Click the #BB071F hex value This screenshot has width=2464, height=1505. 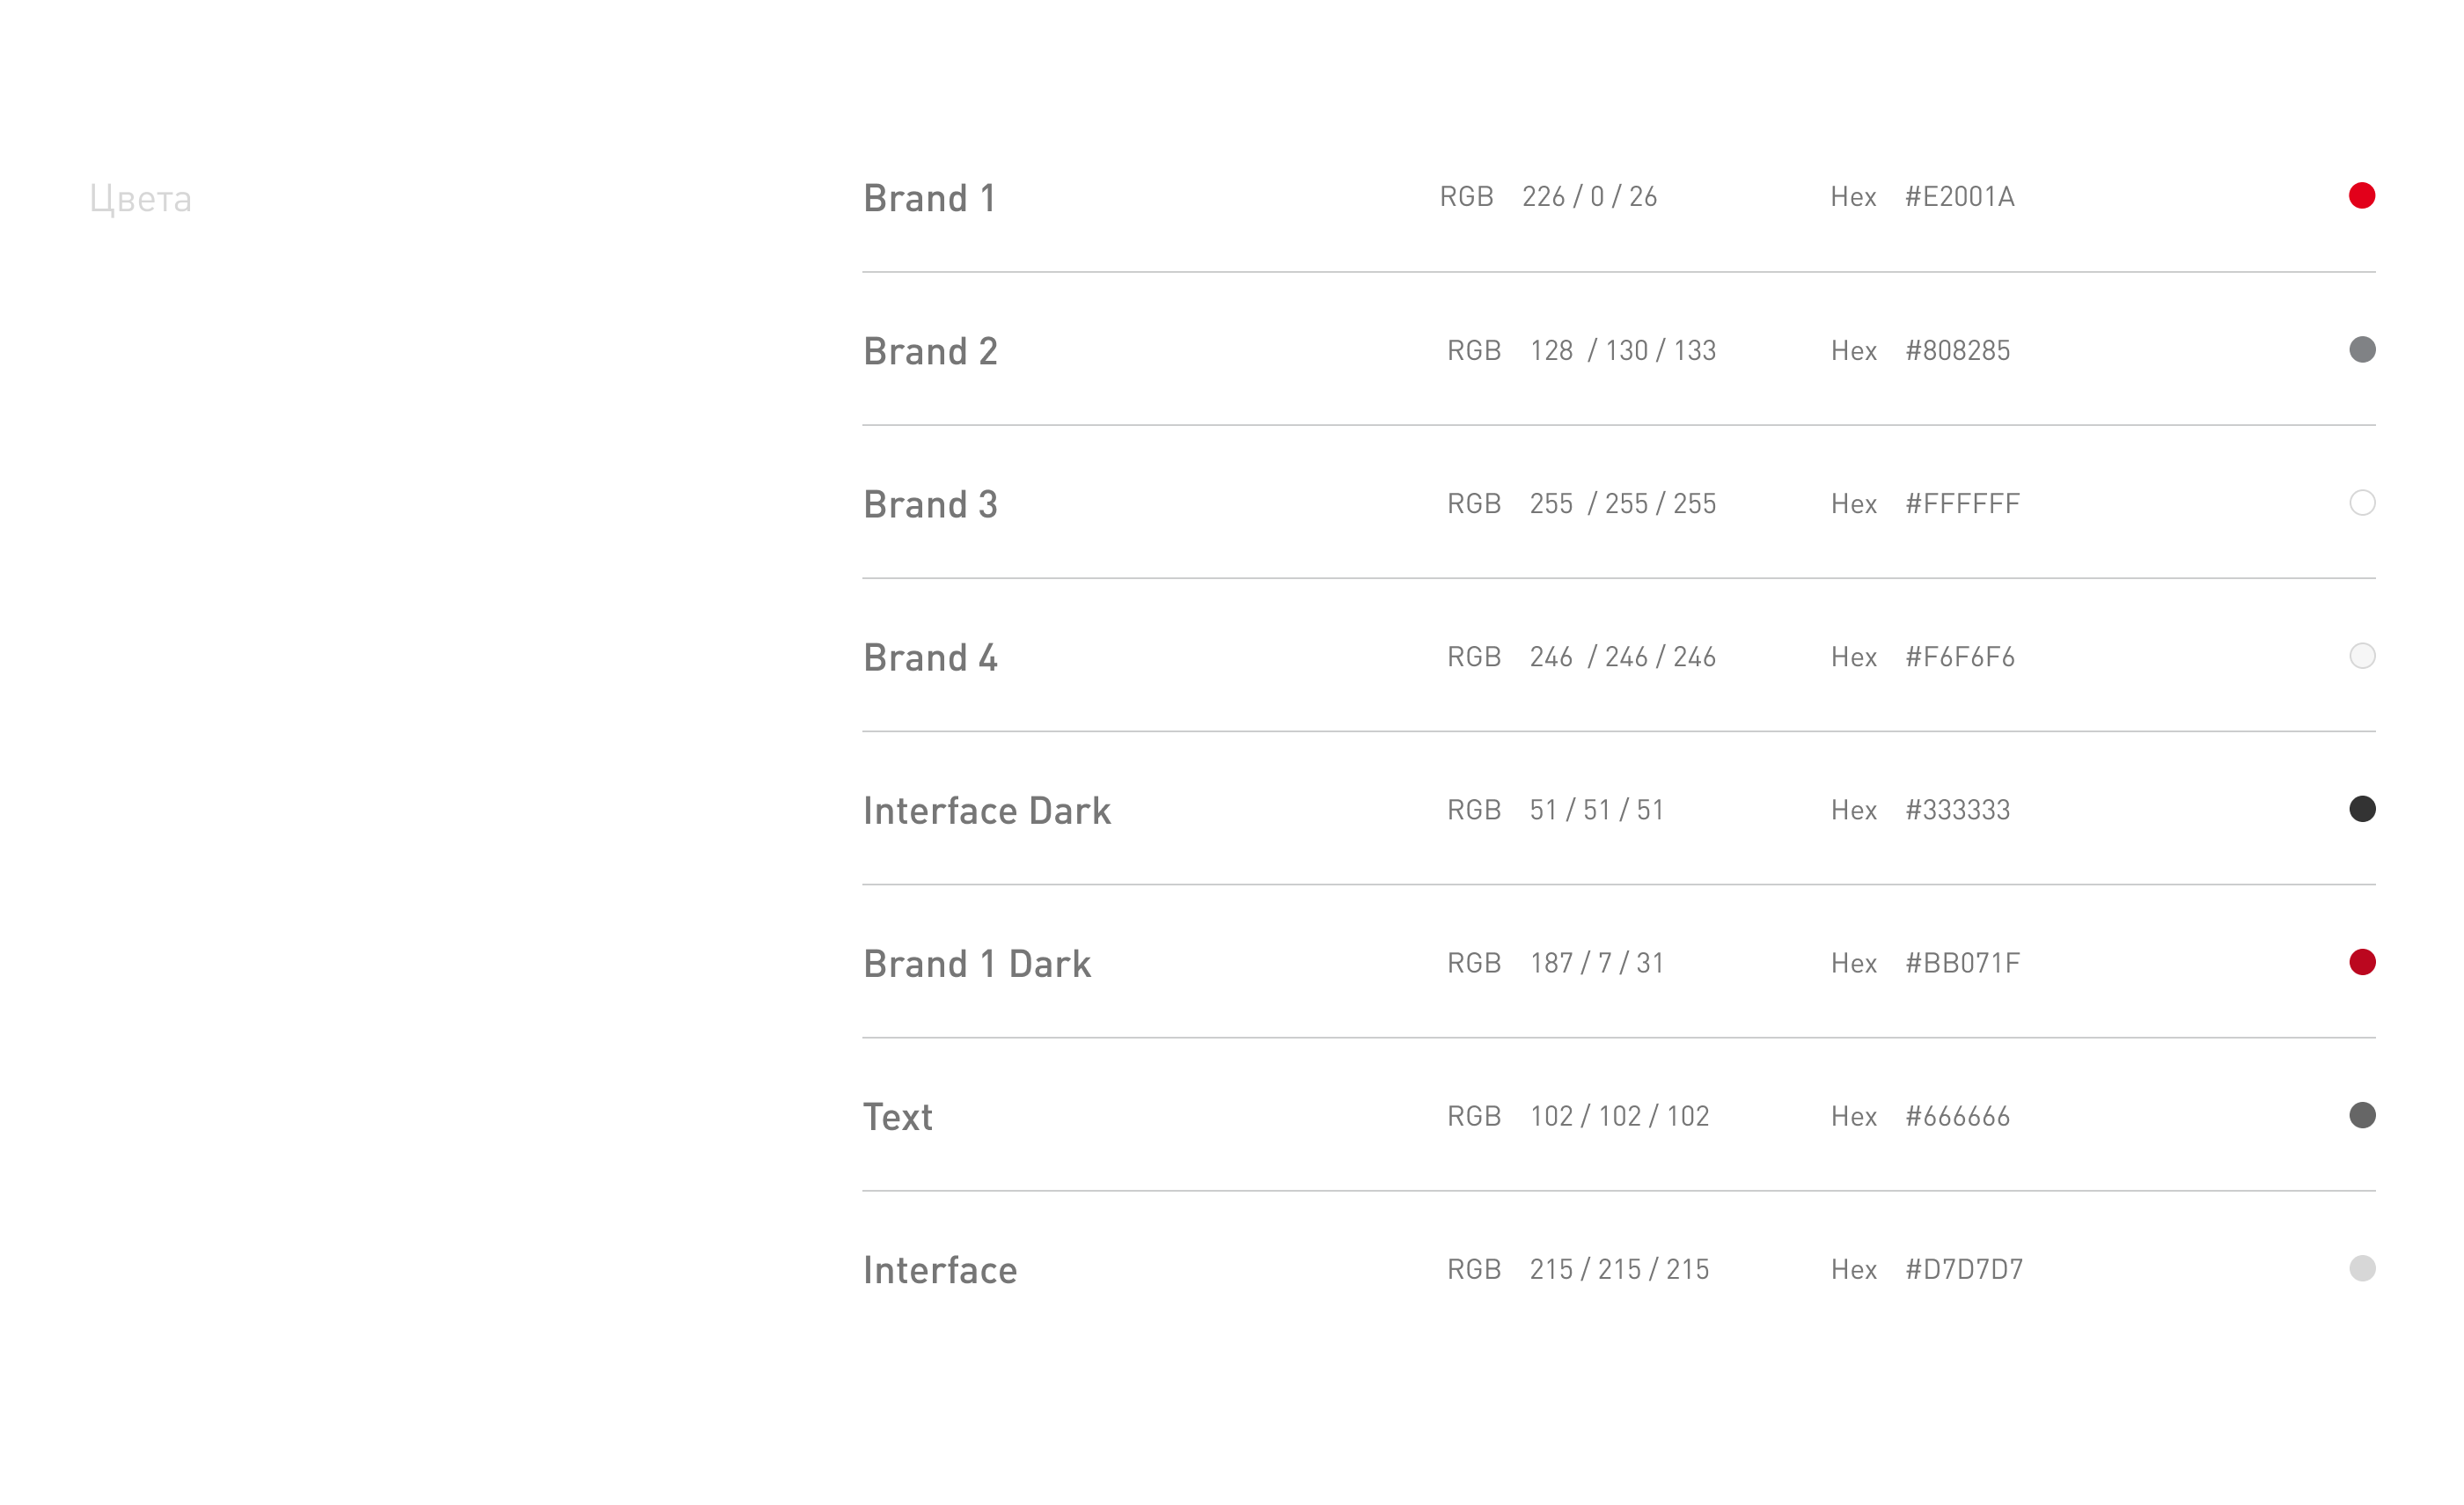(x=1962, y=963)
